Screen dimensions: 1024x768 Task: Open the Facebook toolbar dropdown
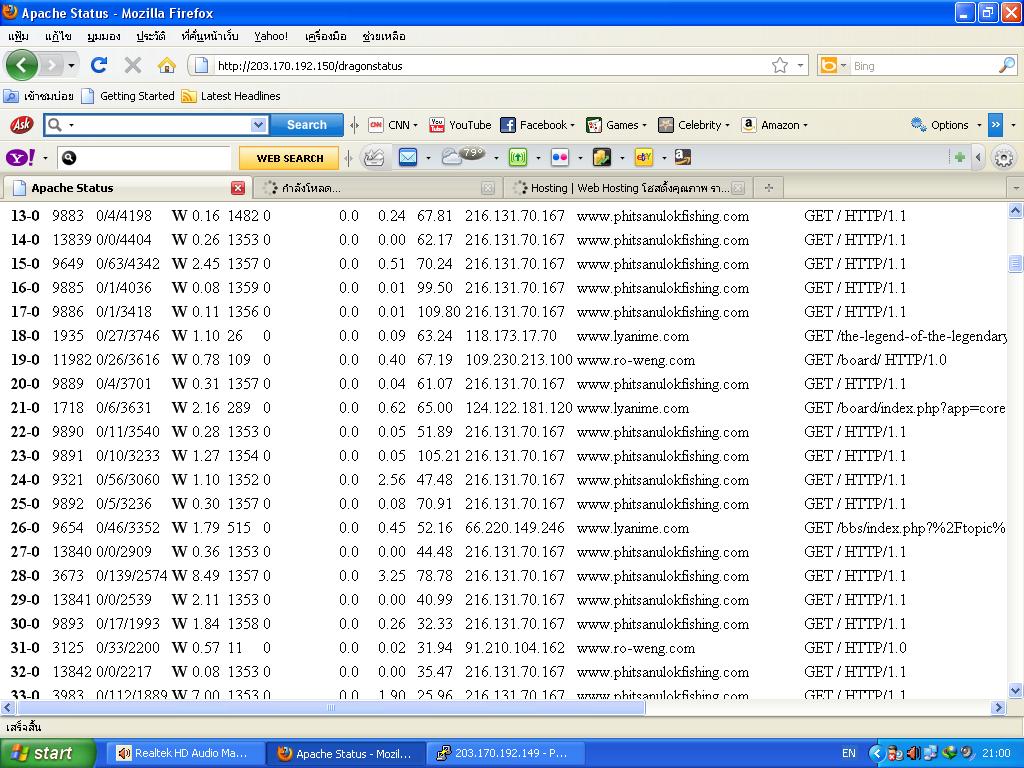click(x=537, y=125)
